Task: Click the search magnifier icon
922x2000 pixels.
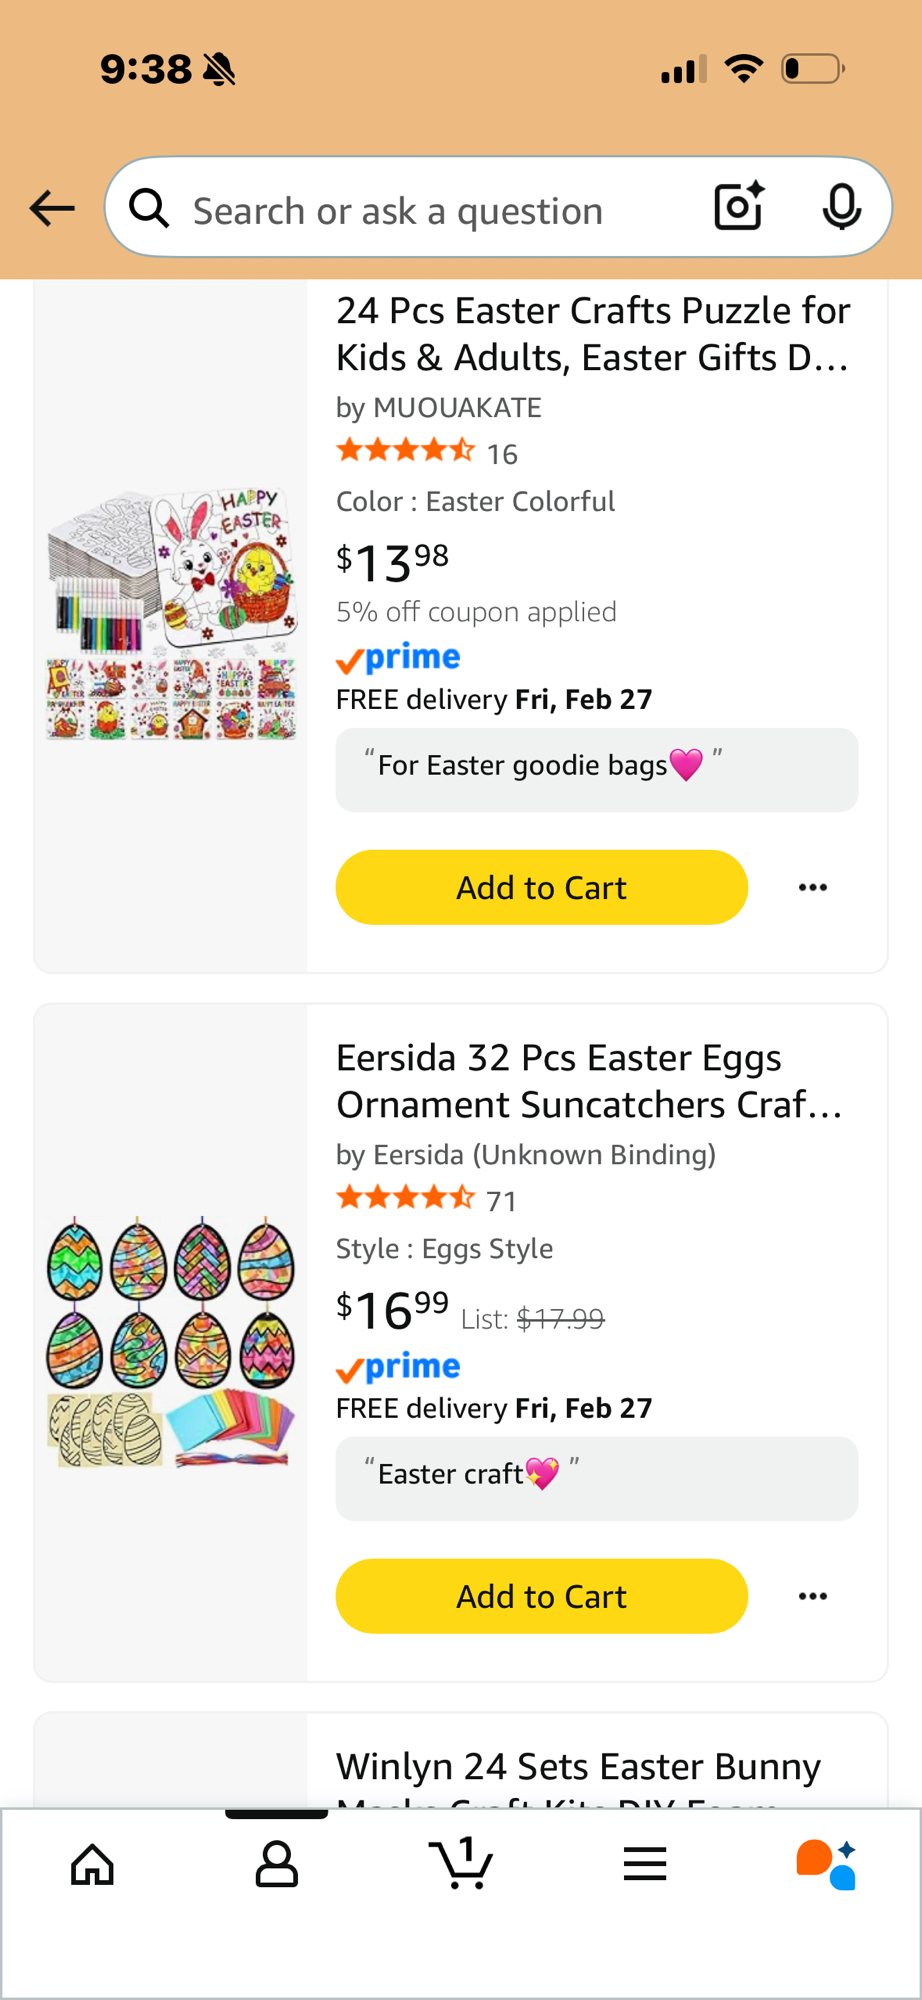Action: point(149,208)
